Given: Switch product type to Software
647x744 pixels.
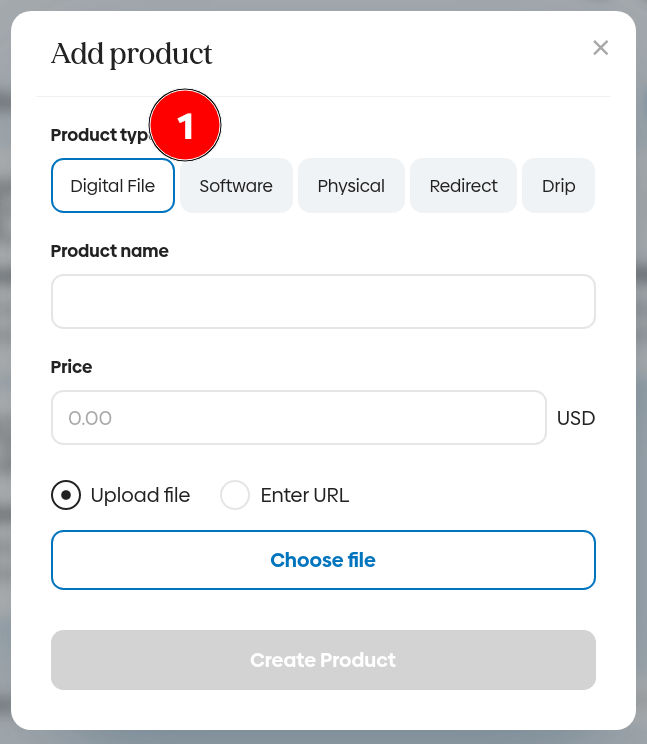Looking at the screenshot, I should click(x=236, y=186).
